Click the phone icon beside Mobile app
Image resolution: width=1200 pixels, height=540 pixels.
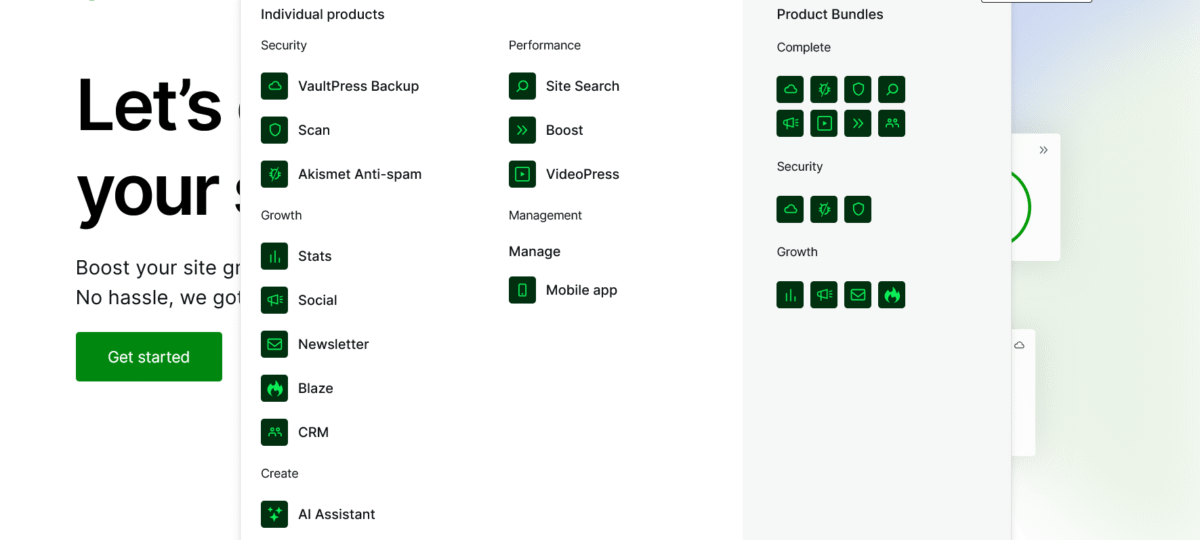pyautogui.click(x=522, y=290)
